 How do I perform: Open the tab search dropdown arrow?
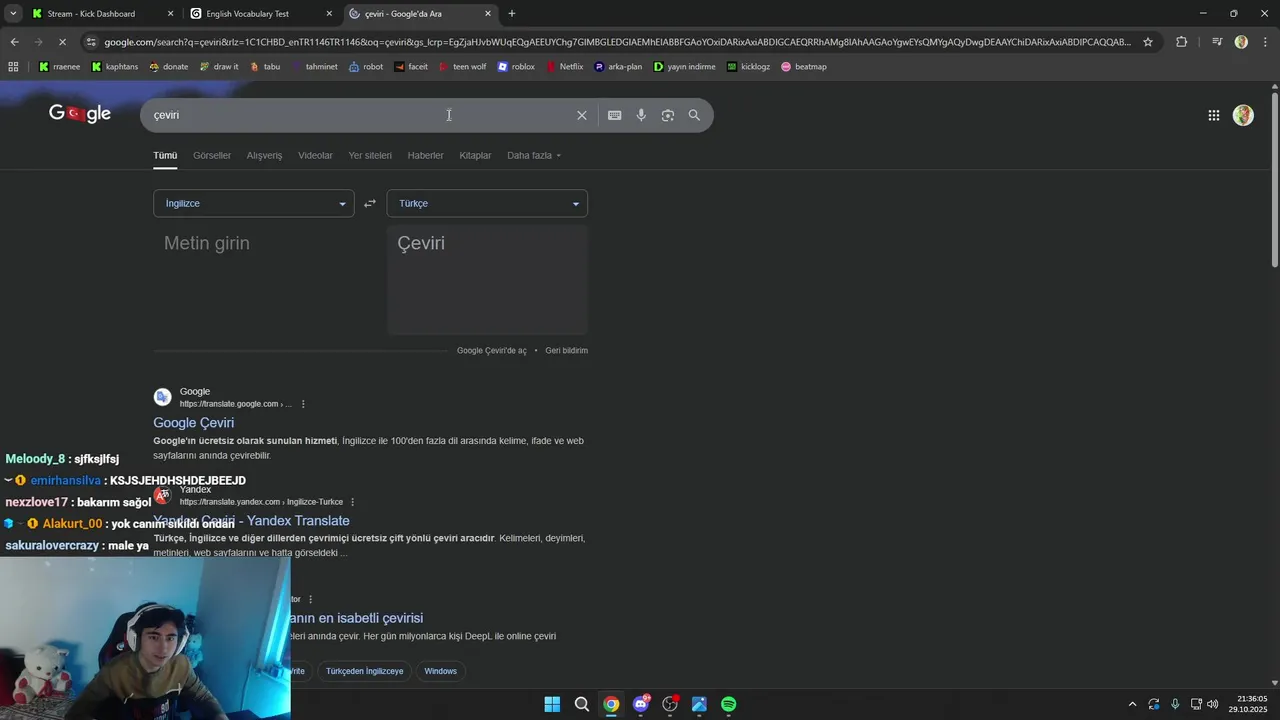(13, 13)
